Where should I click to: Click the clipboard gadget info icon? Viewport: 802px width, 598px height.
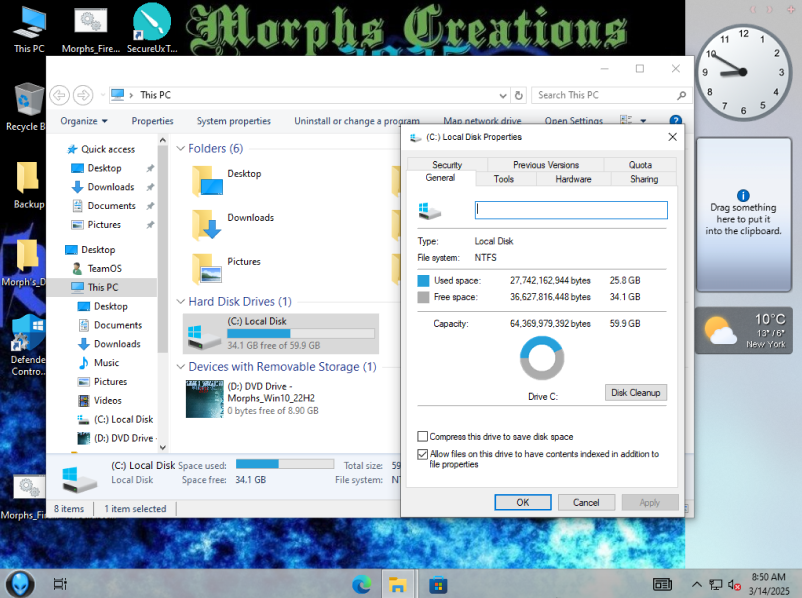click(x=743, y=195)
